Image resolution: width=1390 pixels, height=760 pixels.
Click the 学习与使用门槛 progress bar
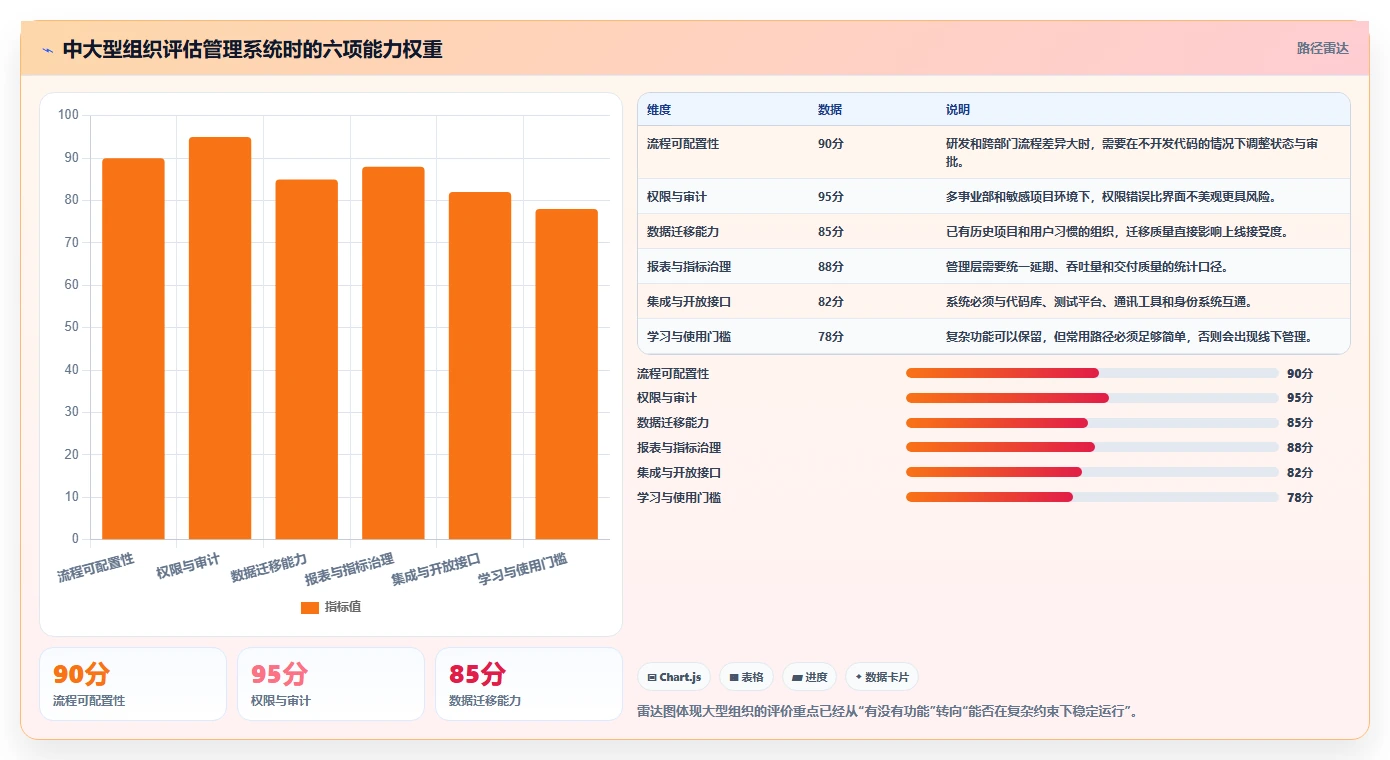1092,497
